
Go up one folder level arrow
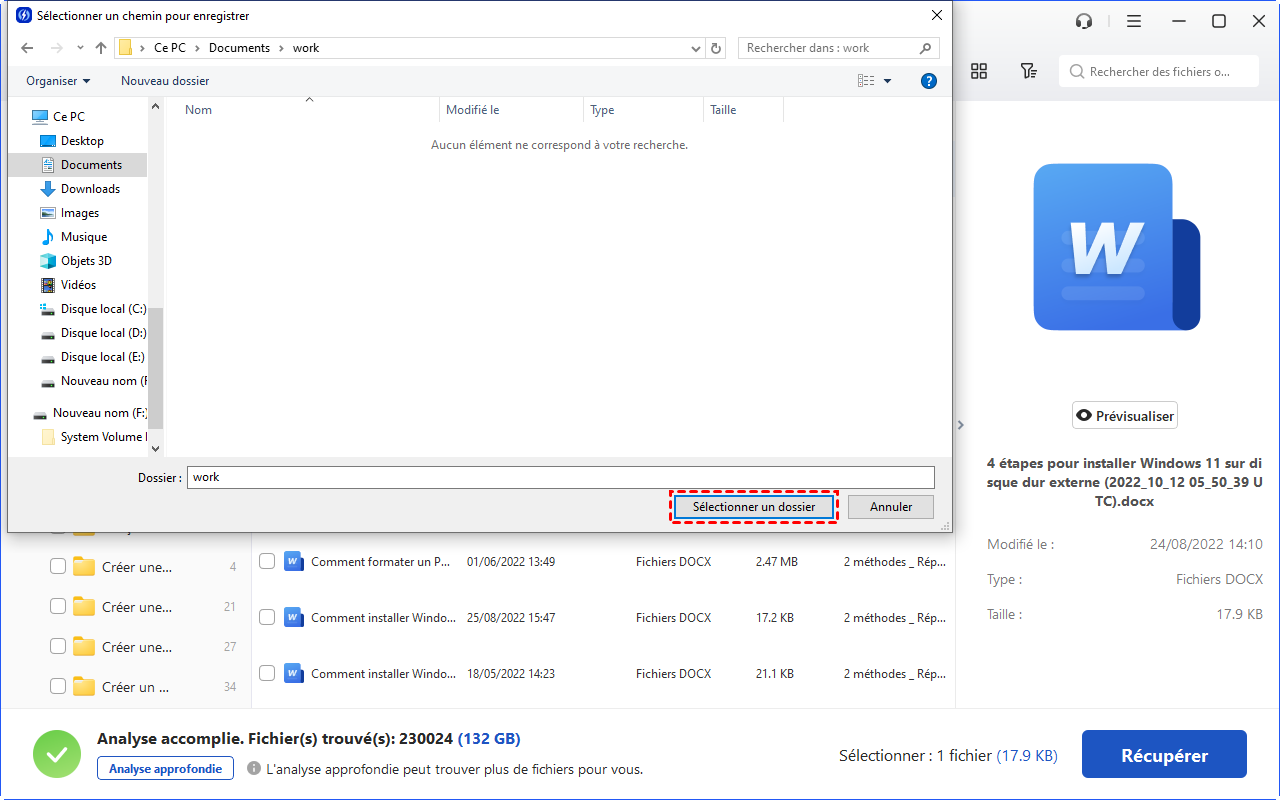point(101,48)
